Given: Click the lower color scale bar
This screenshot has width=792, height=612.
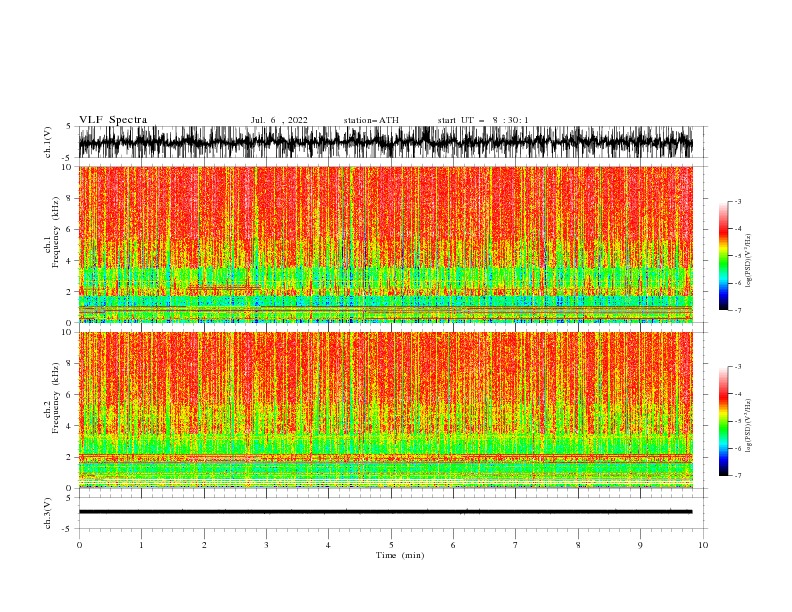Looking at the screenshot, I should 723,421.
